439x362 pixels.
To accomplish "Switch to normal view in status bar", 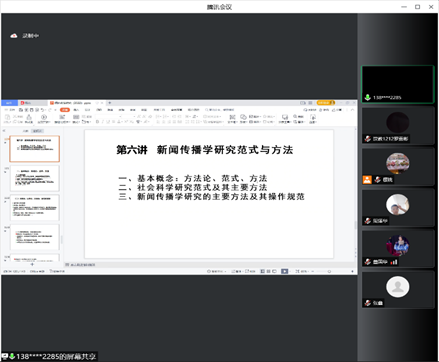I will (x=262, y=271).
